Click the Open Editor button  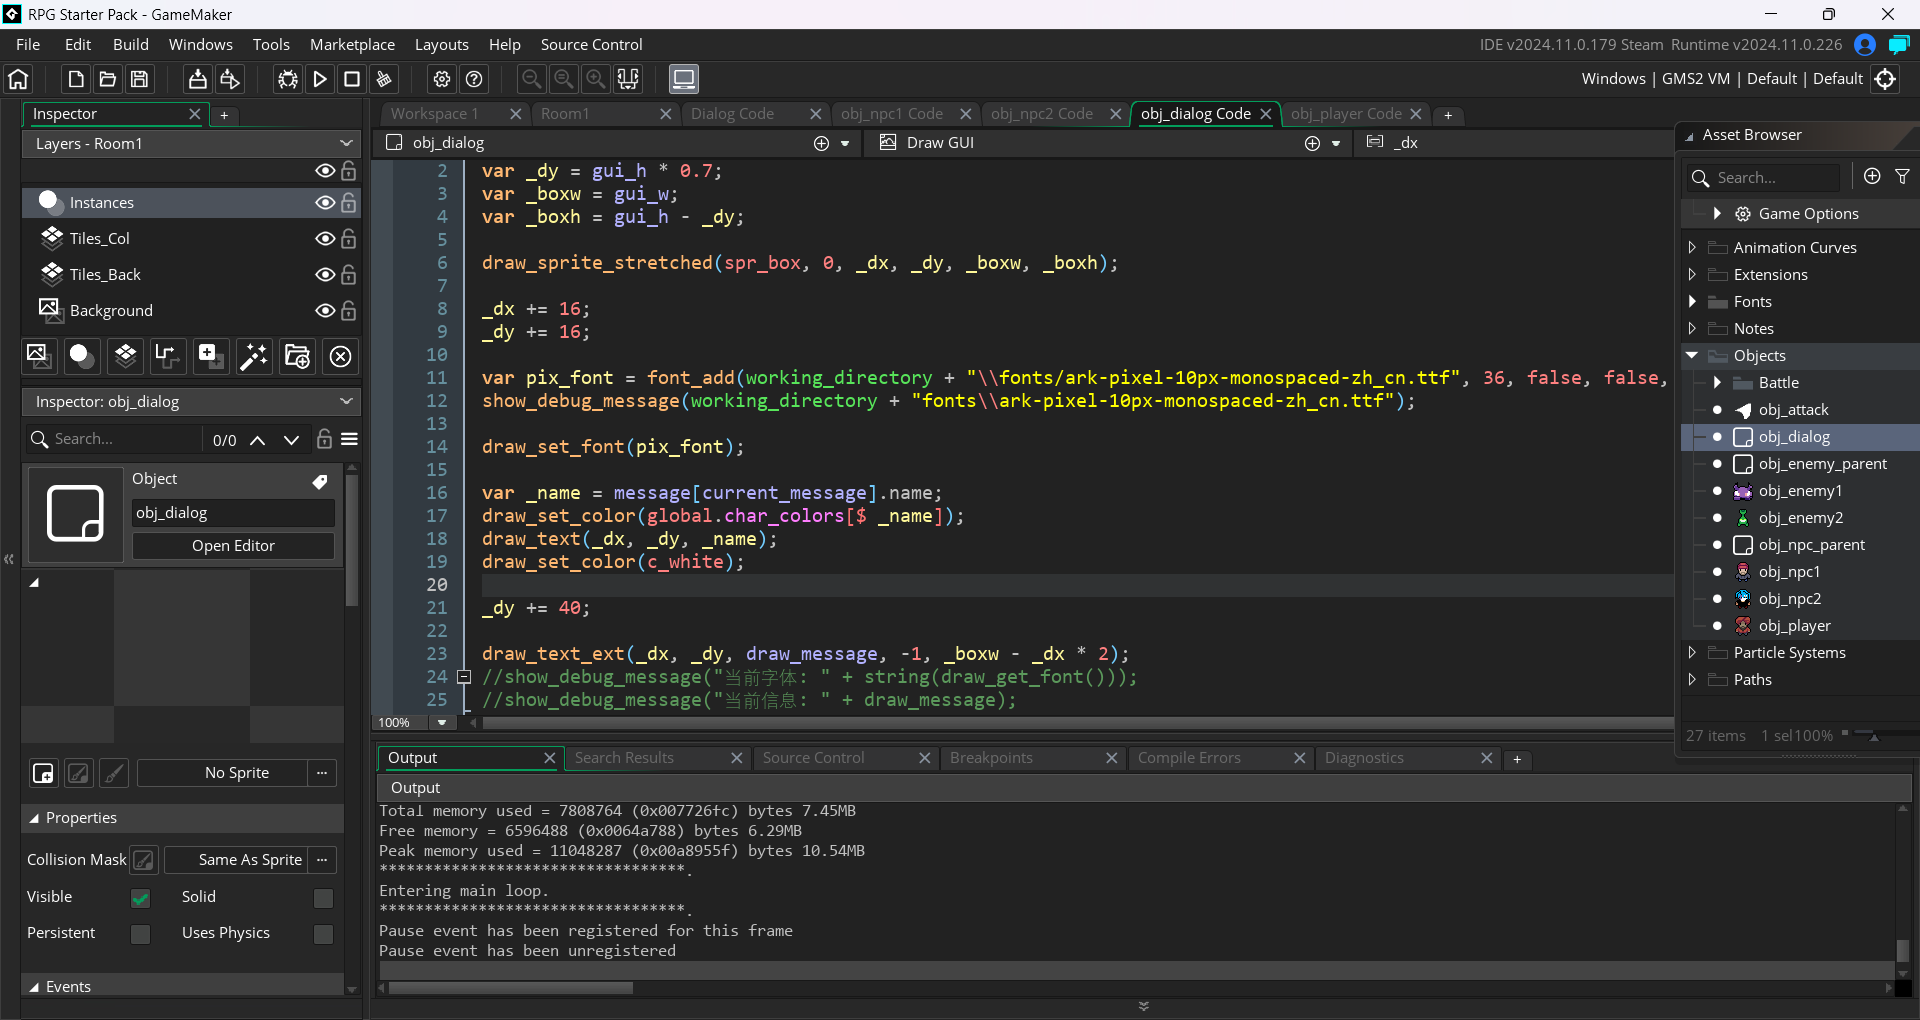[233, 546]
